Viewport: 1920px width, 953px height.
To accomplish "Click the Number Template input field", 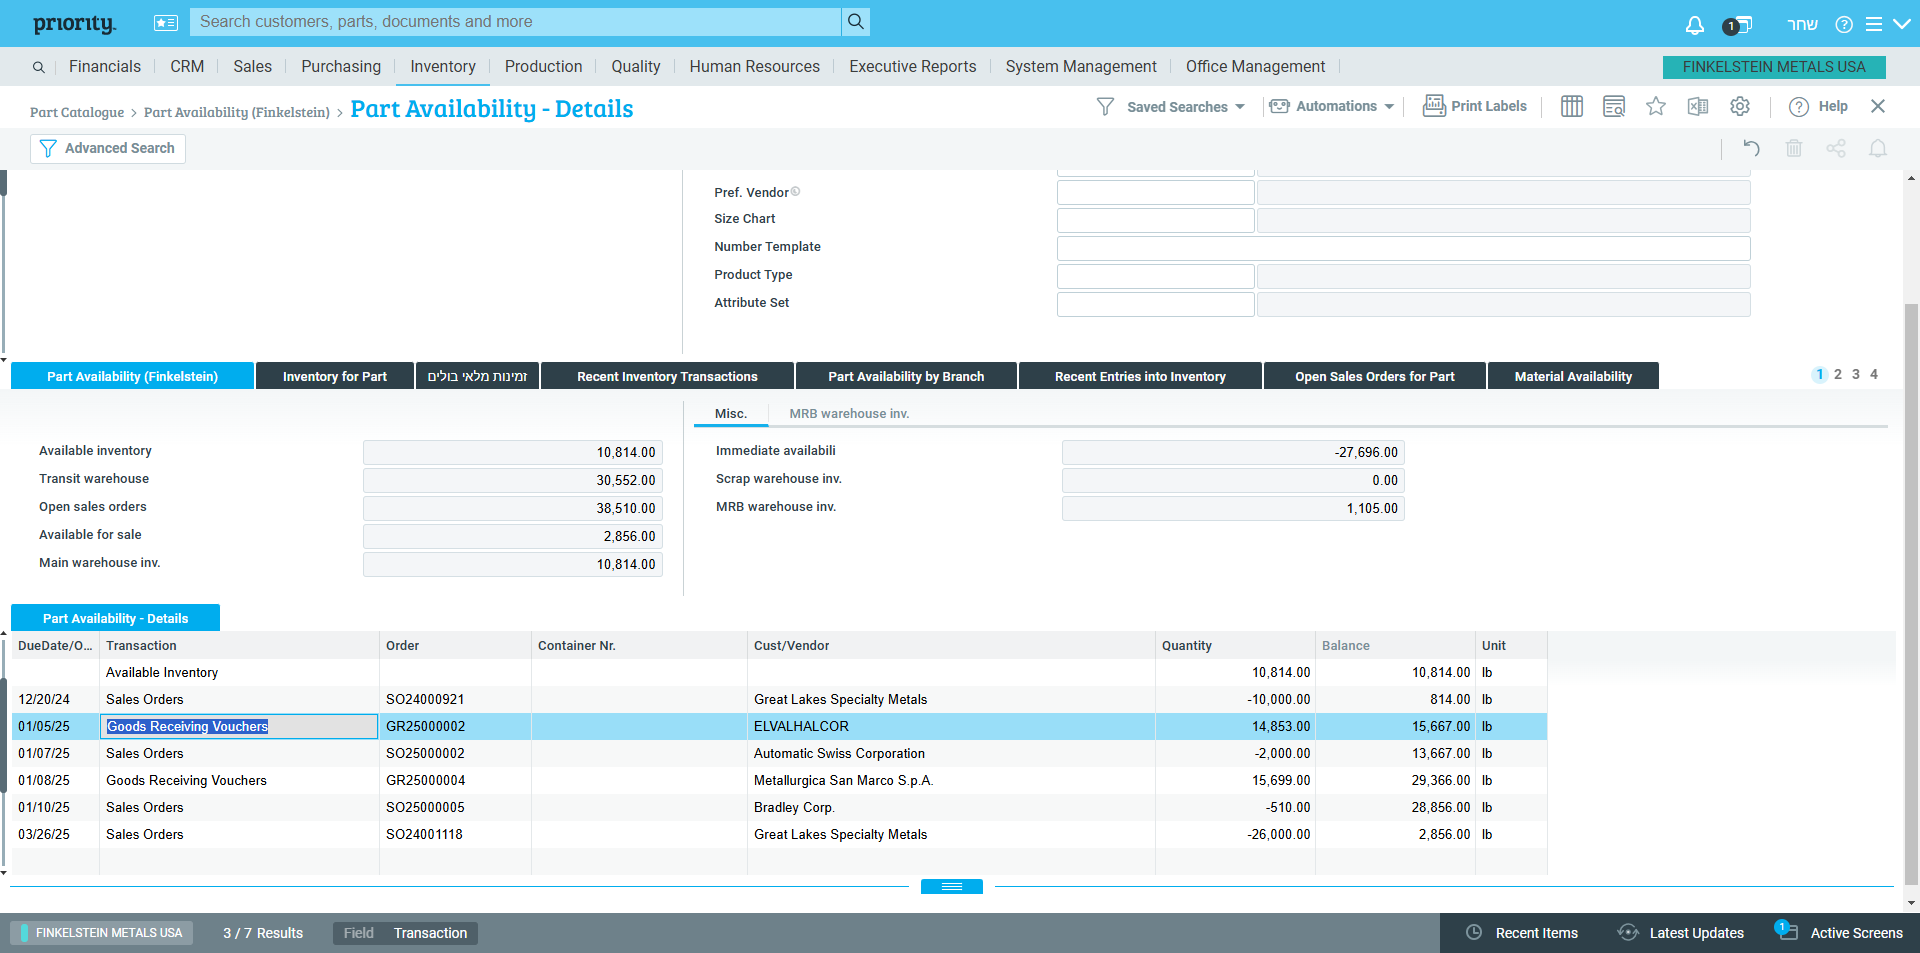I will click(1403, 248).
